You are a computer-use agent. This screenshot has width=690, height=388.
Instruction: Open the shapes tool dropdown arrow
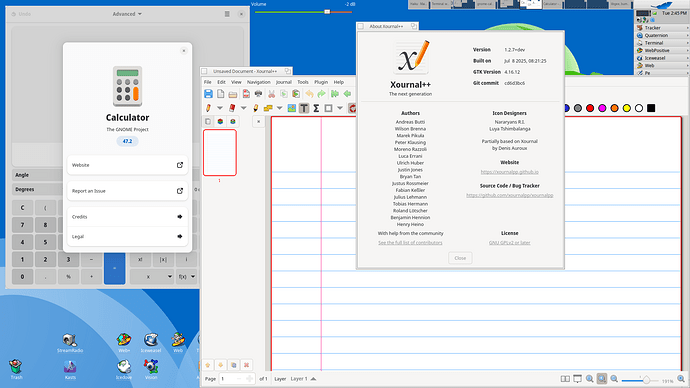tap(279, 108)
